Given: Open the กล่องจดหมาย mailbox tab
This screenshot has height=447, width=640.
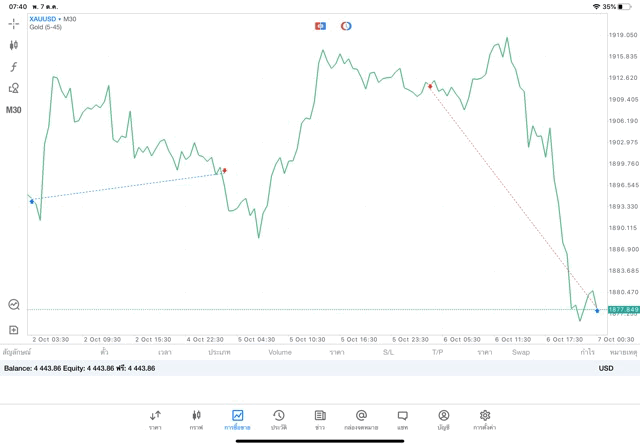Looking at the screenshot, I should 361,419.
